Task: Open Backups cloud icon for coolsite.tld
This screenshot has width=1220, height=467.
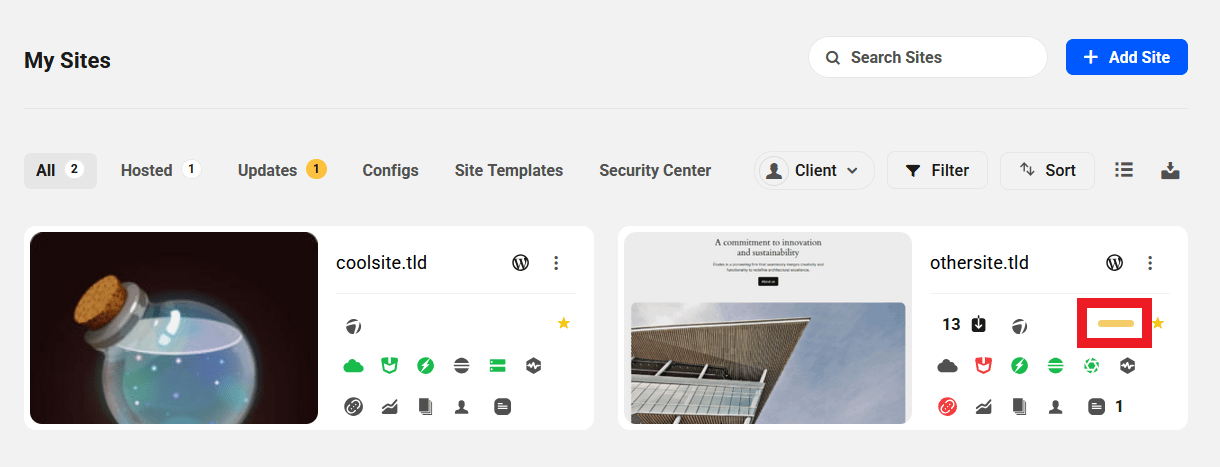Action: pos(353,366)
